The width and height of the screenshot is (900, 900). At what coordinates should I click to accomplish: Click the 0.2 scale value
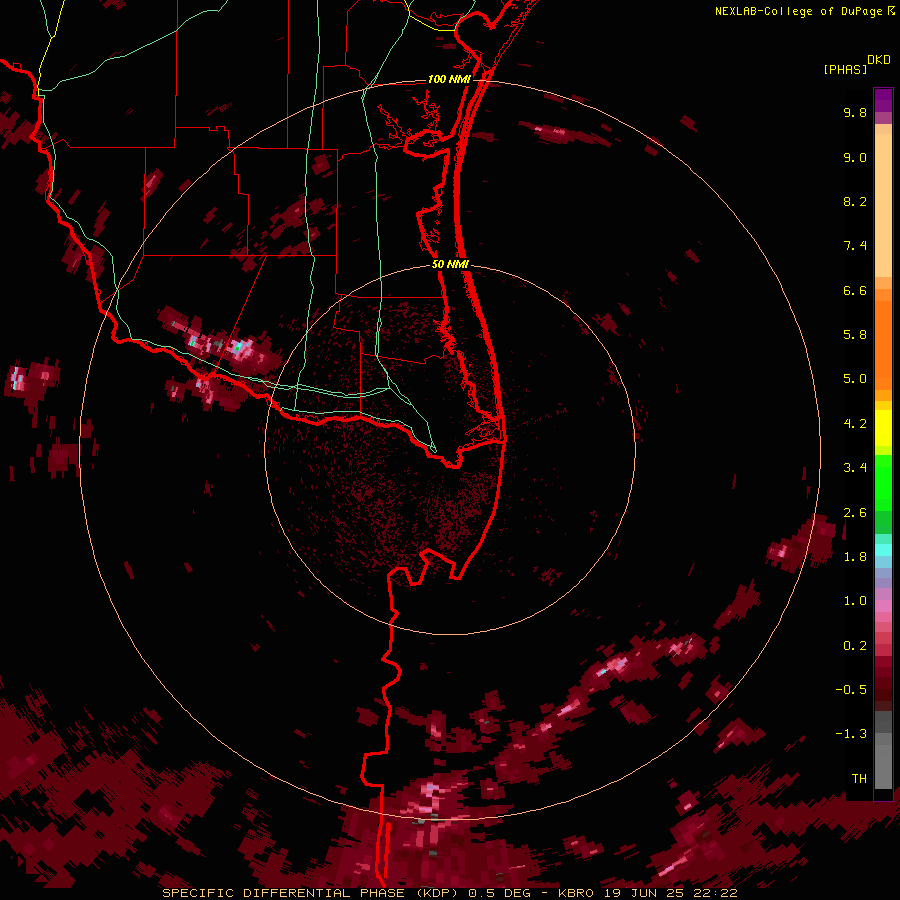point(855,646)
